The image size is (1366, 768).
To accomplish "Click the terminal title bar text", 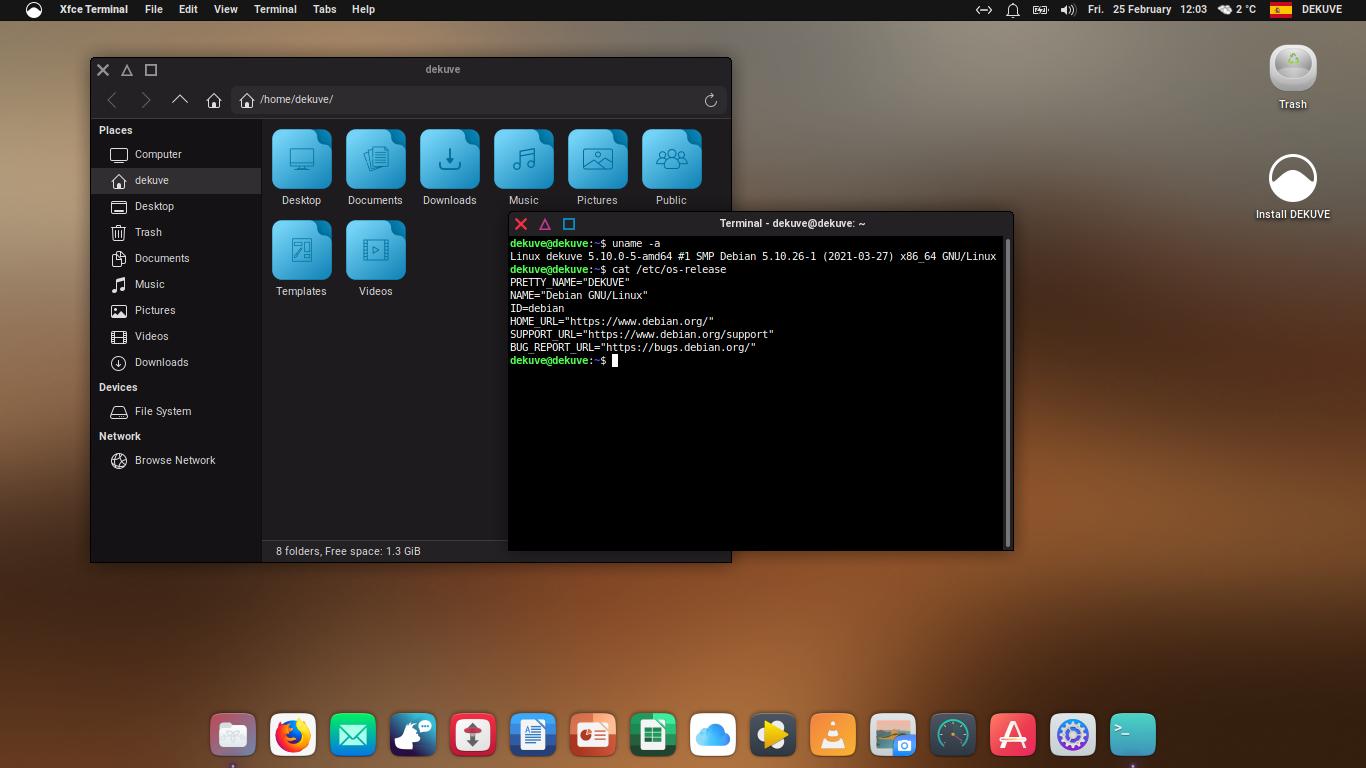I will coord(792,224).
